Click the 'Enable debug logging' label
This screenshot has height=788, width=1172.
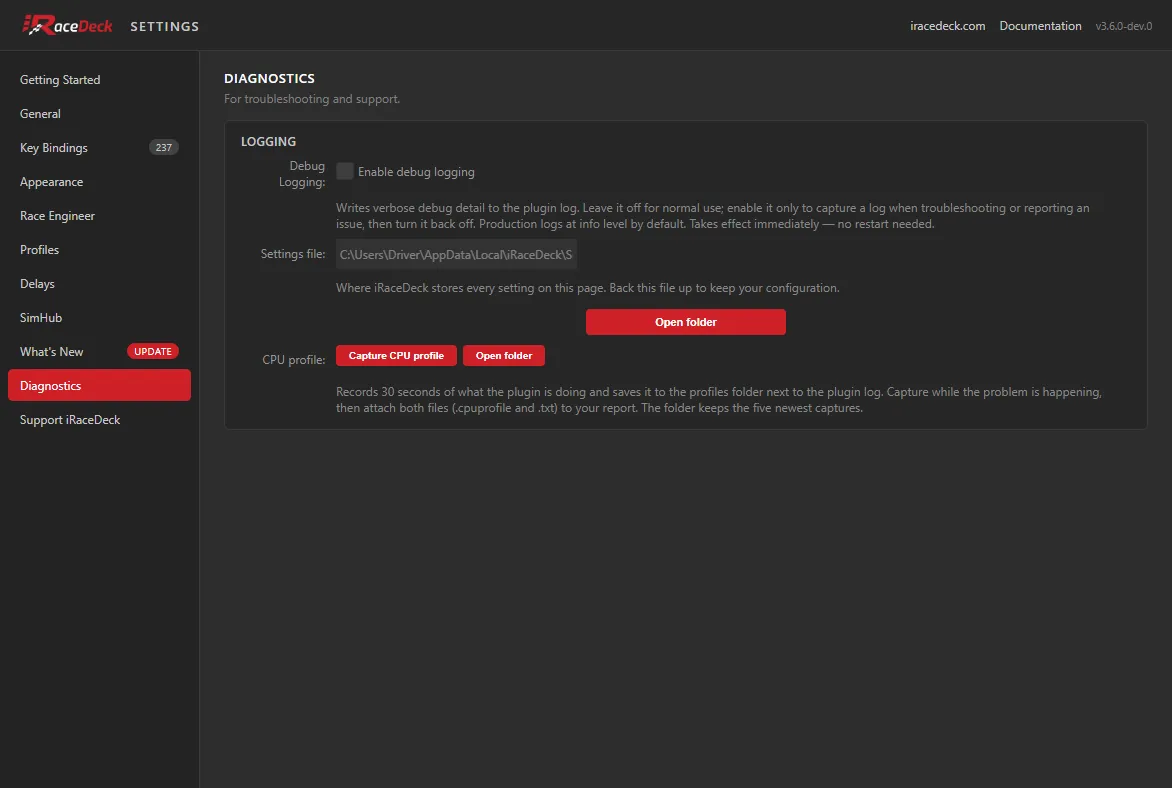click(x=416, y=172)
